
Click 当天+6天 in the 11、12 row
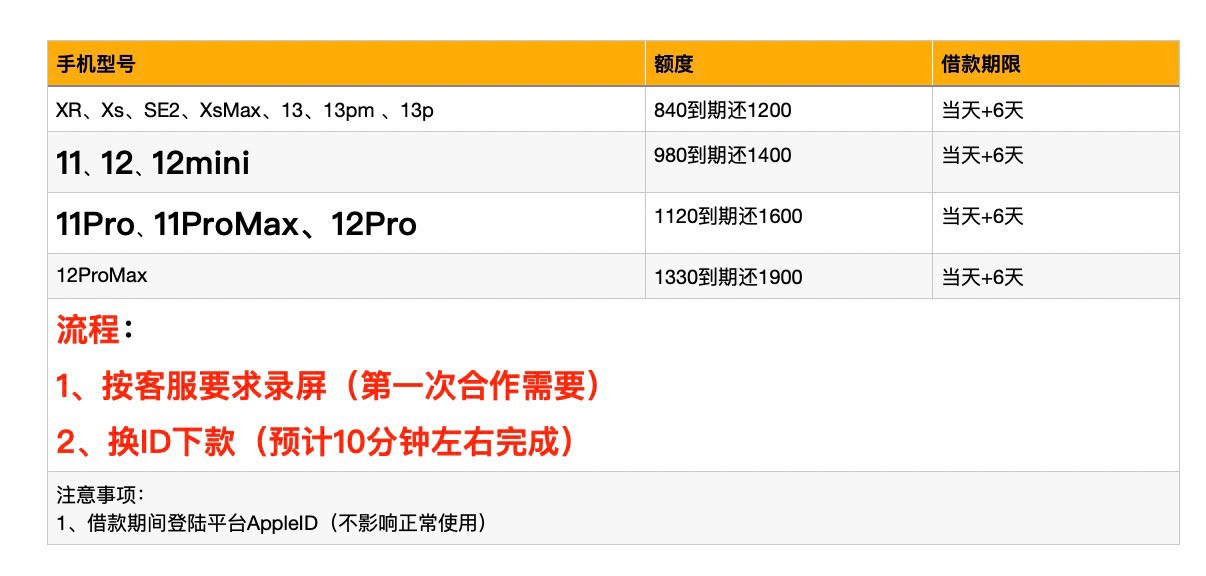pyautogui.click(x=982, y=155)
